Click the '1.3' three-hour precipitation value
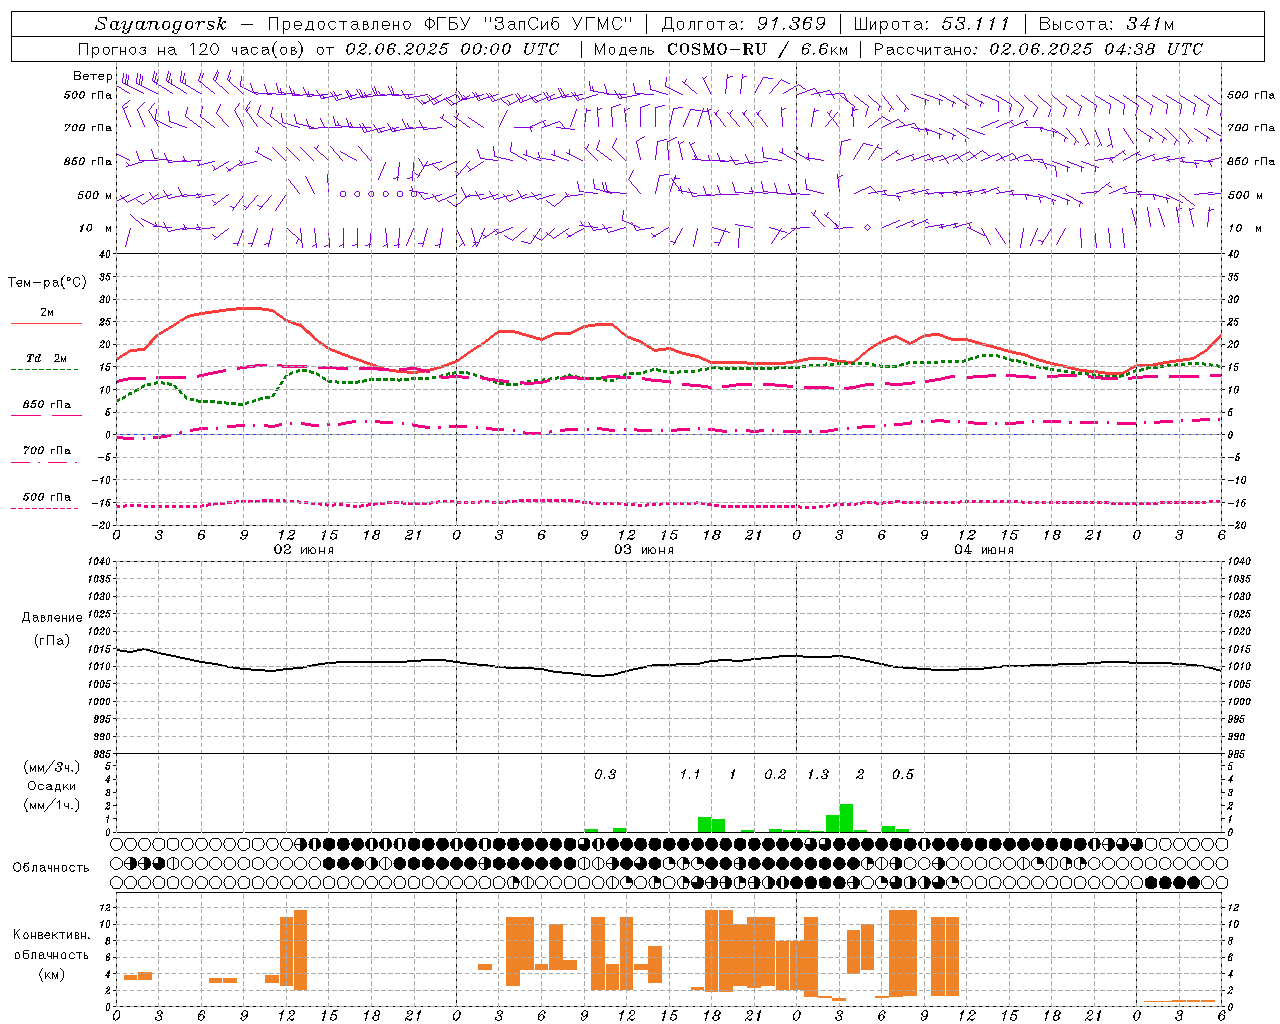 click(818, 775)
